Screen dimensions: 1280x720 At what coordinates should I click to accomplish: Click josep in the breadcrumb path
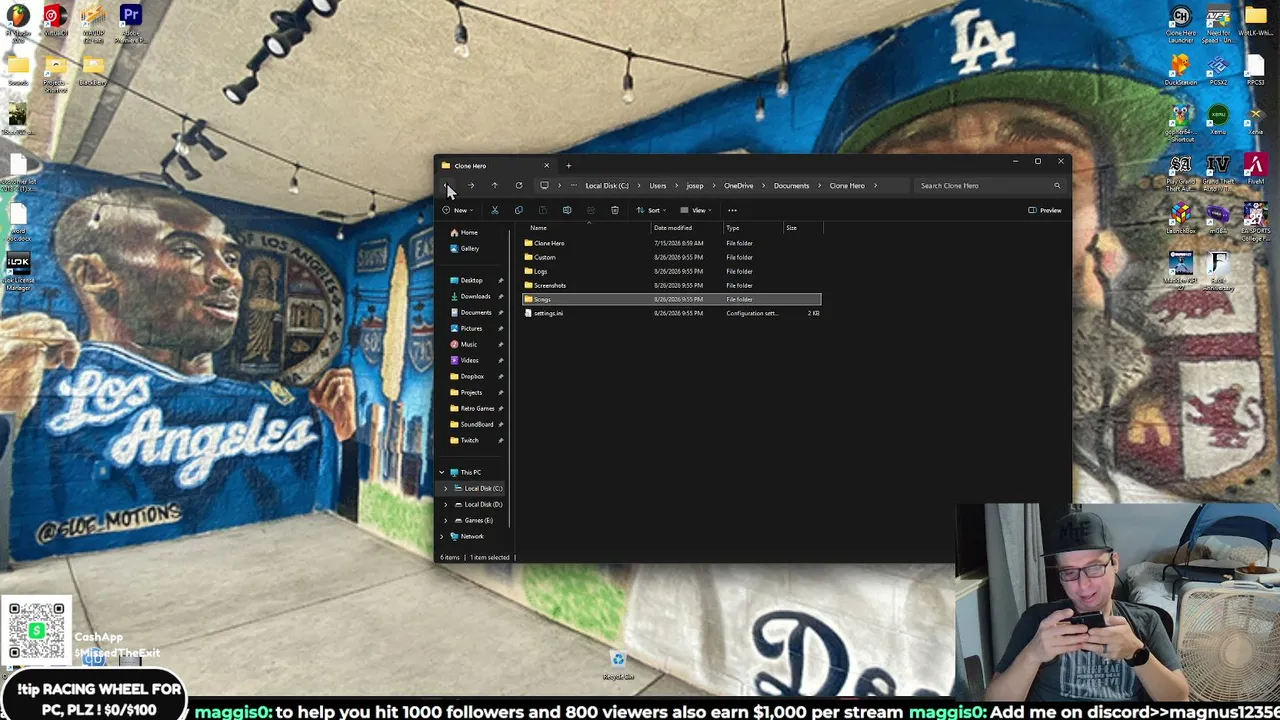[x=694, y=185]
